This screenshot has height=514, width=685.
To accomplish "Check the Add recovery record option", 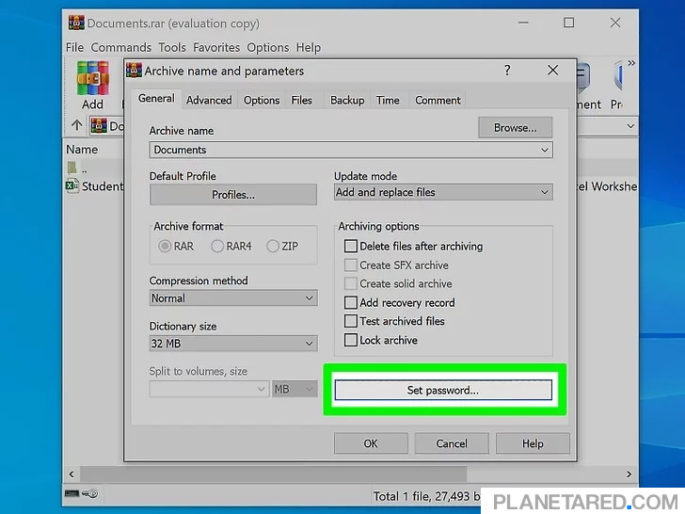I will pyautogui.click(x=350, y=302).
